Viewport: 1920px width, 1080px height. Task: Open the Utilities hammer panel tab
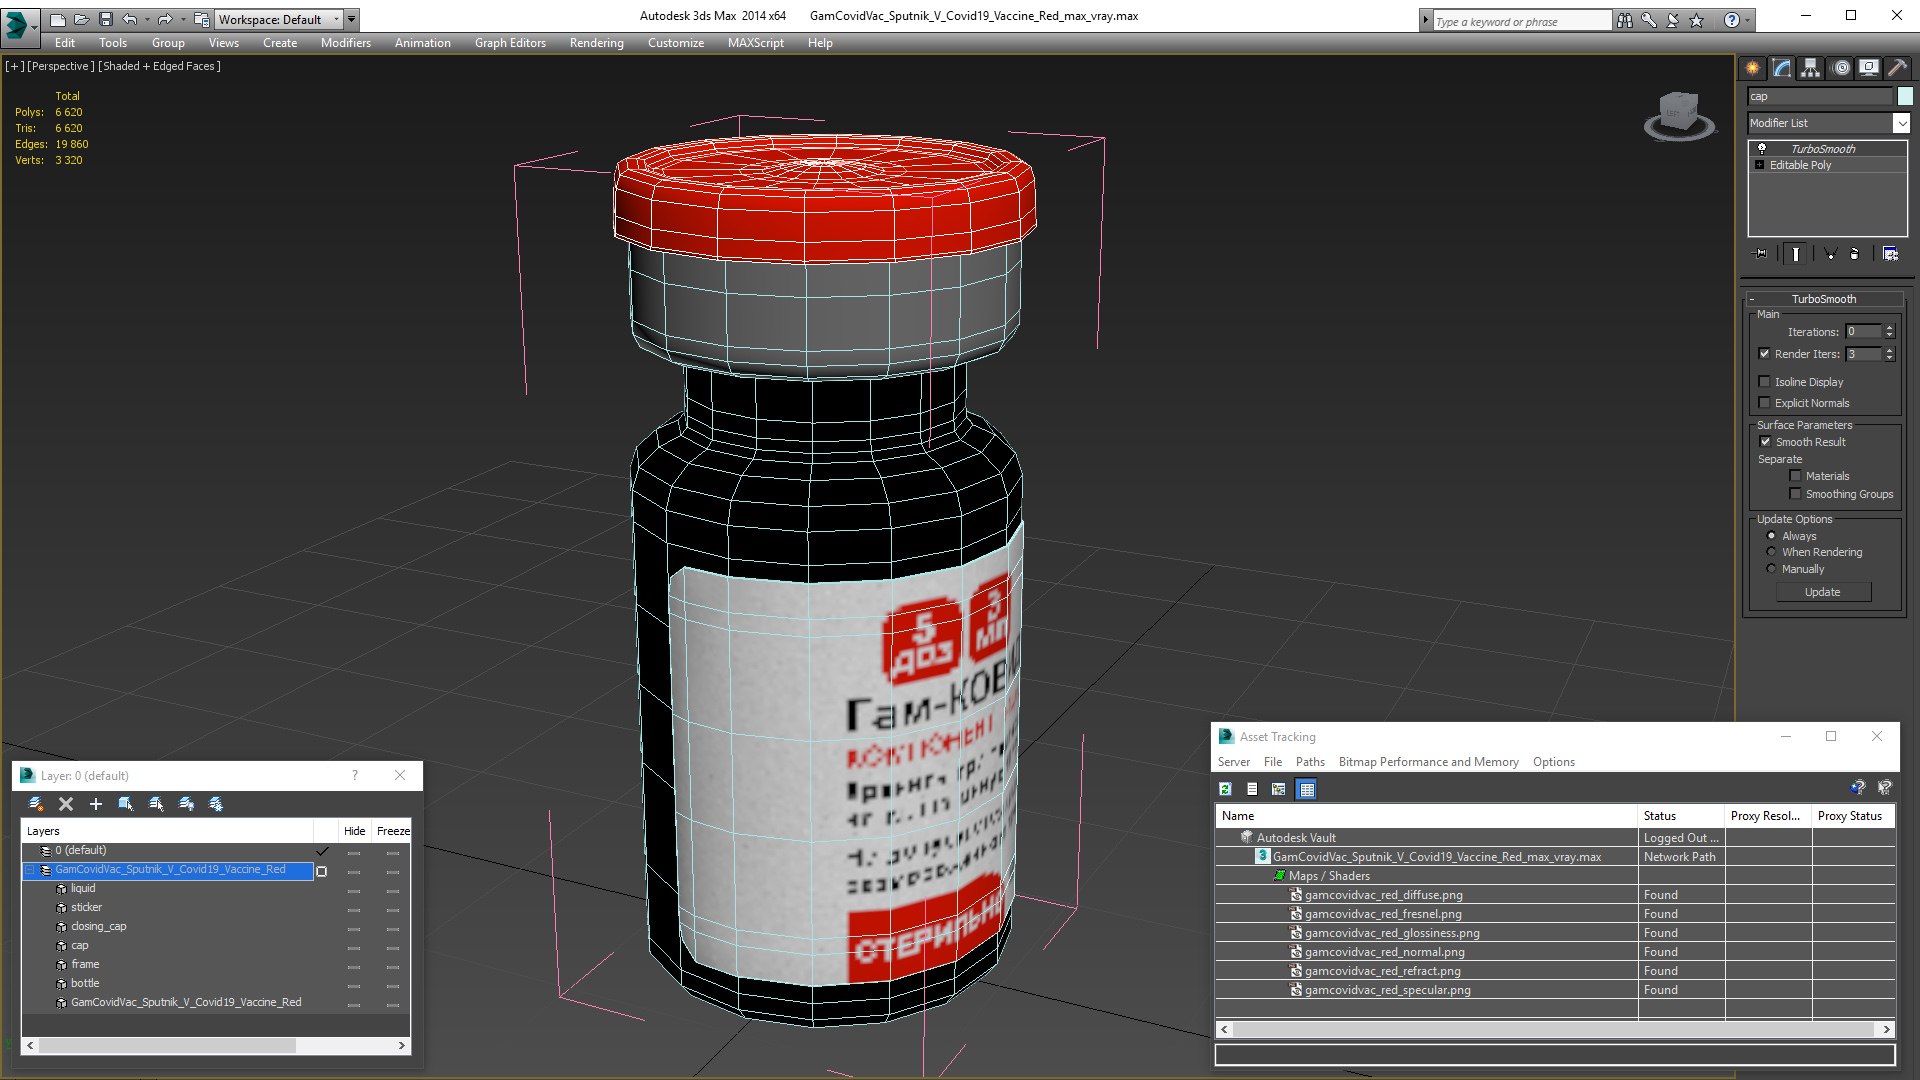pos(1897,68)
